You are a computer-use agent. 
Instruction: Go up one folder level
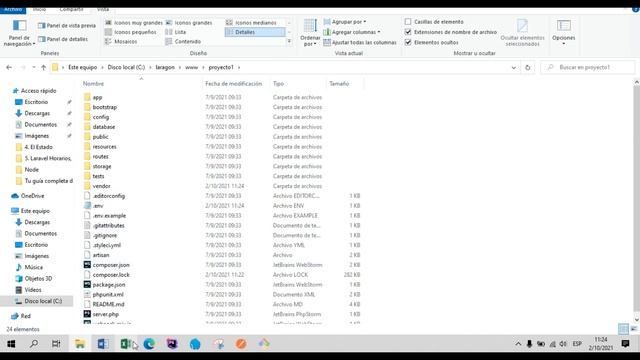click(43, 67)
